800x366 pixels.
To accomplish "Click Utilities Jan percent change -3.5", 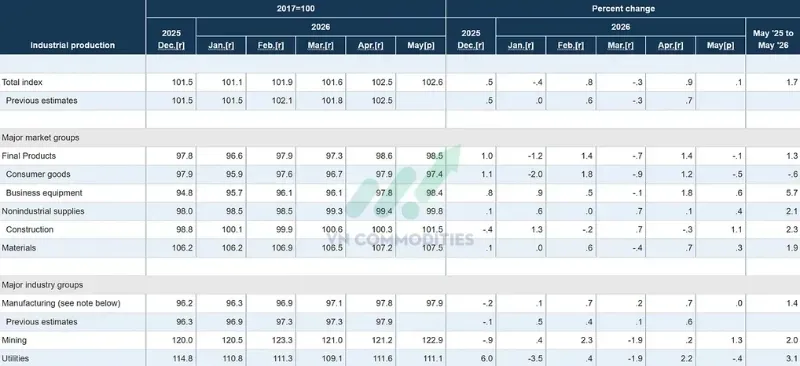I will [x=534, y=358].
